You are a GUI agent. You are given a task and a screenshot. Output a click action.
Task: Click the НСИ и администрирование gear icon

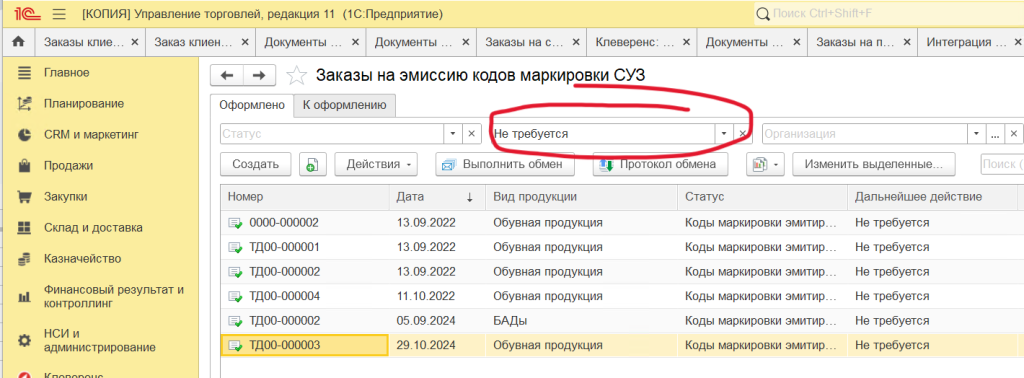[x=24, y=340]
